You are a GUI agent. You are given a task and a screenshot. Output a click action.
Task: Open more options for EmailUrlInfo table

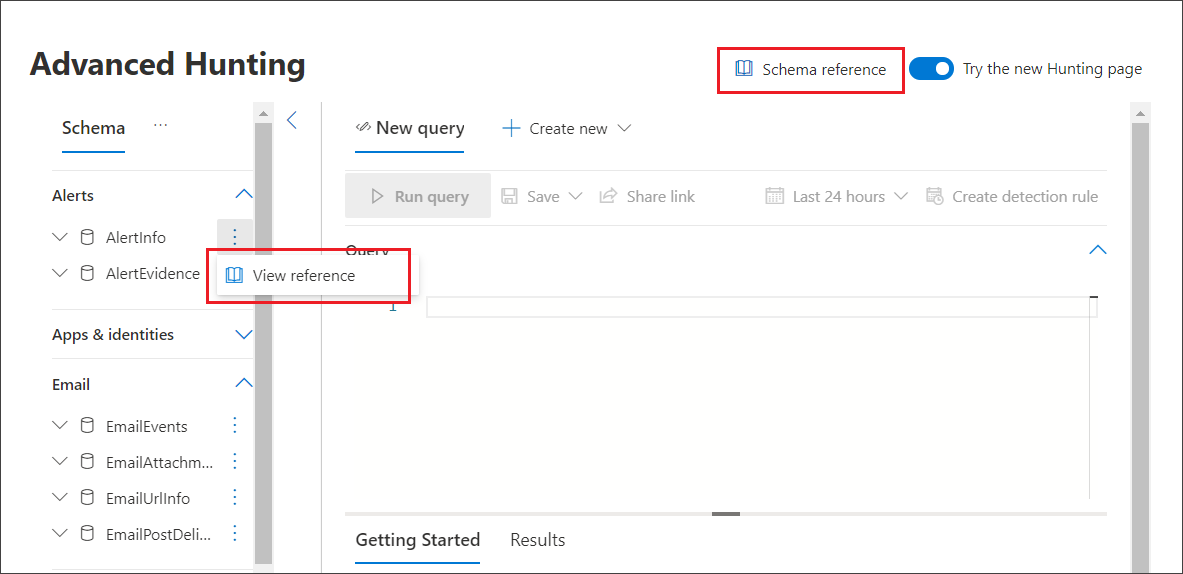tap(235, 498)
